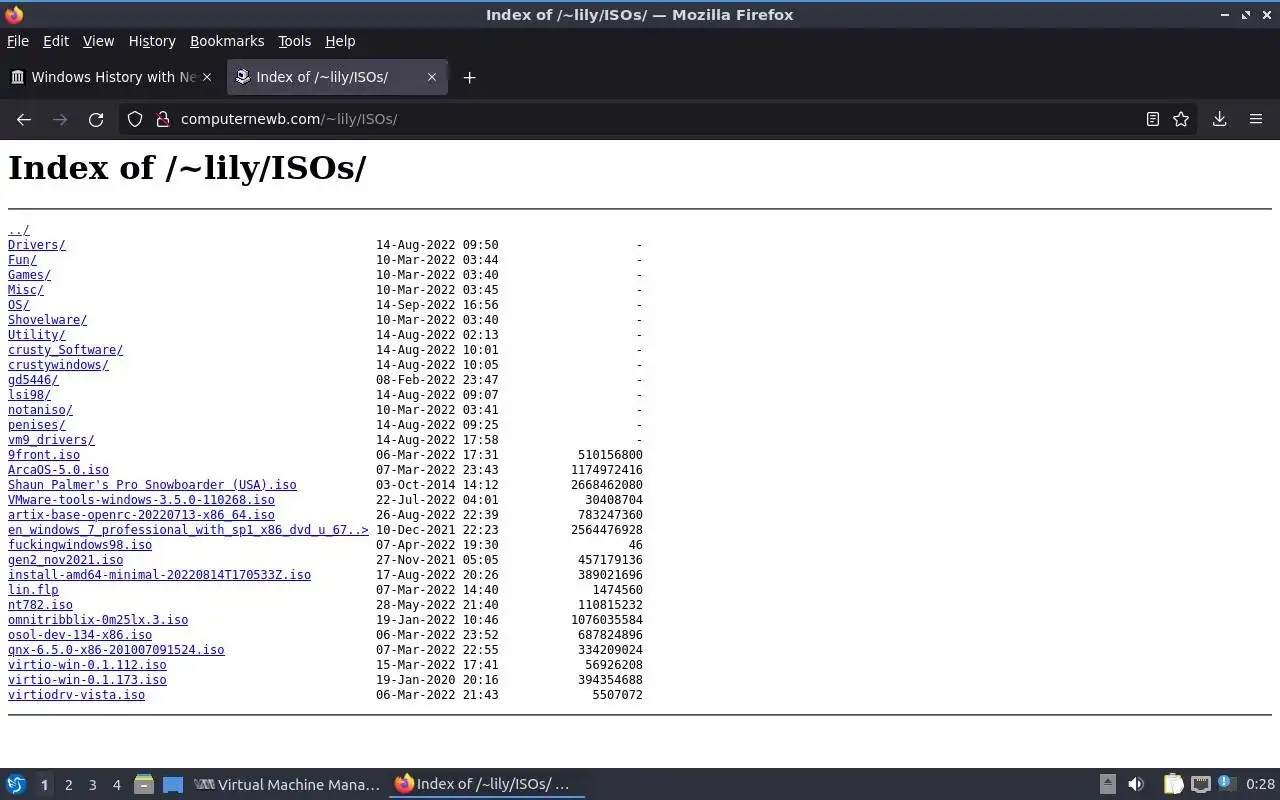This screenshot has height=800, width=1280.
Task: Download qnx-6.5.0-x86-201007091524.iso
Action: coord(116,650)
